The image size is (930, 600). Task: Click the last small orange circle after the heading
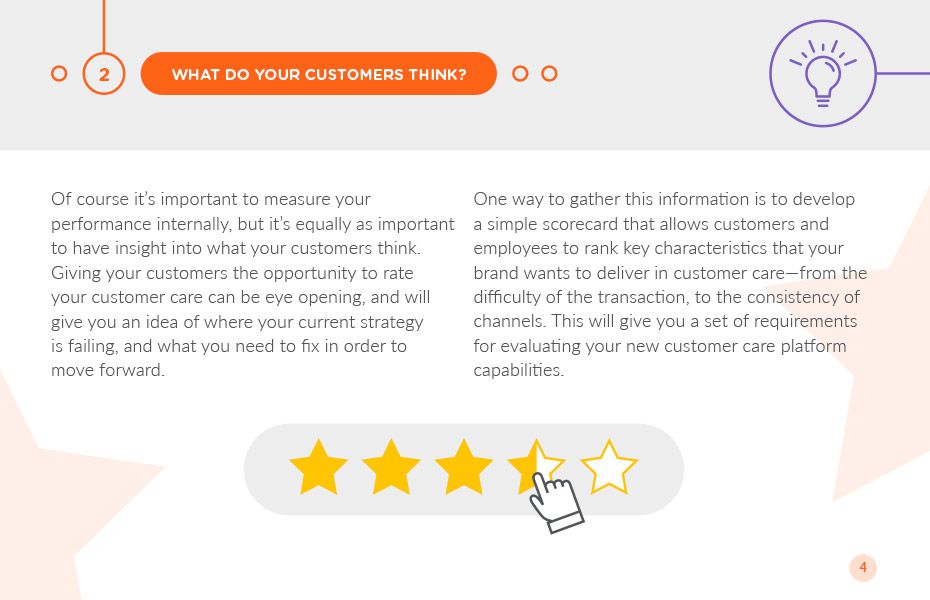coord(549,74)
